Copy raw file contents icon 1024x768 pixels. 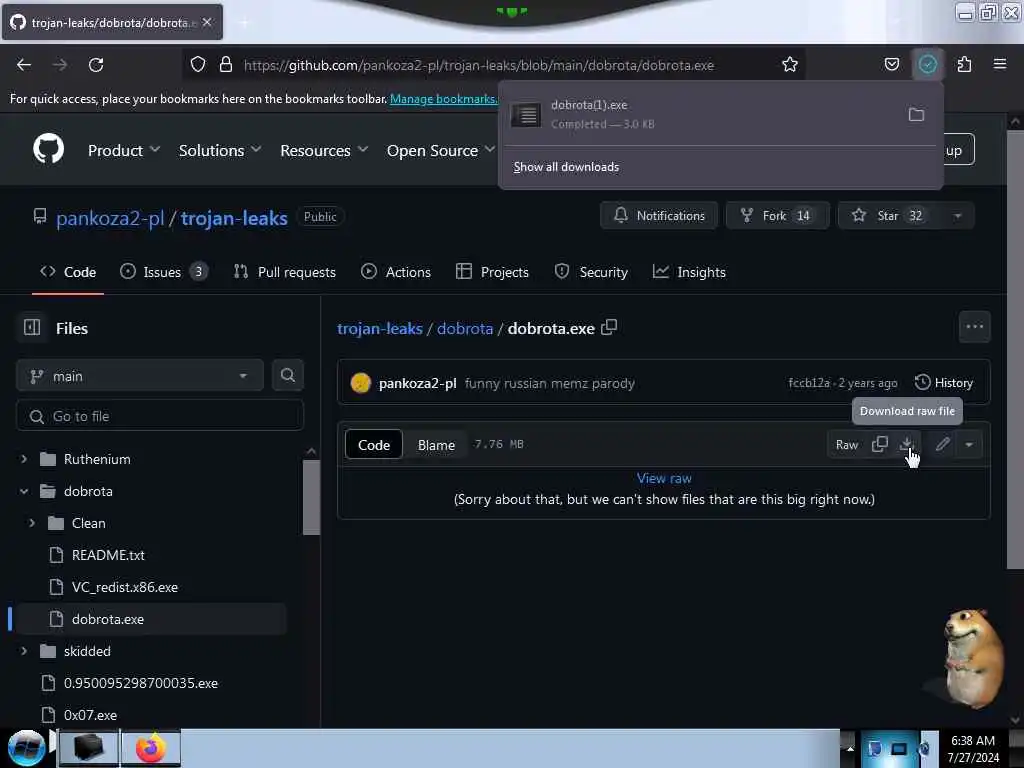coord(880,444)
